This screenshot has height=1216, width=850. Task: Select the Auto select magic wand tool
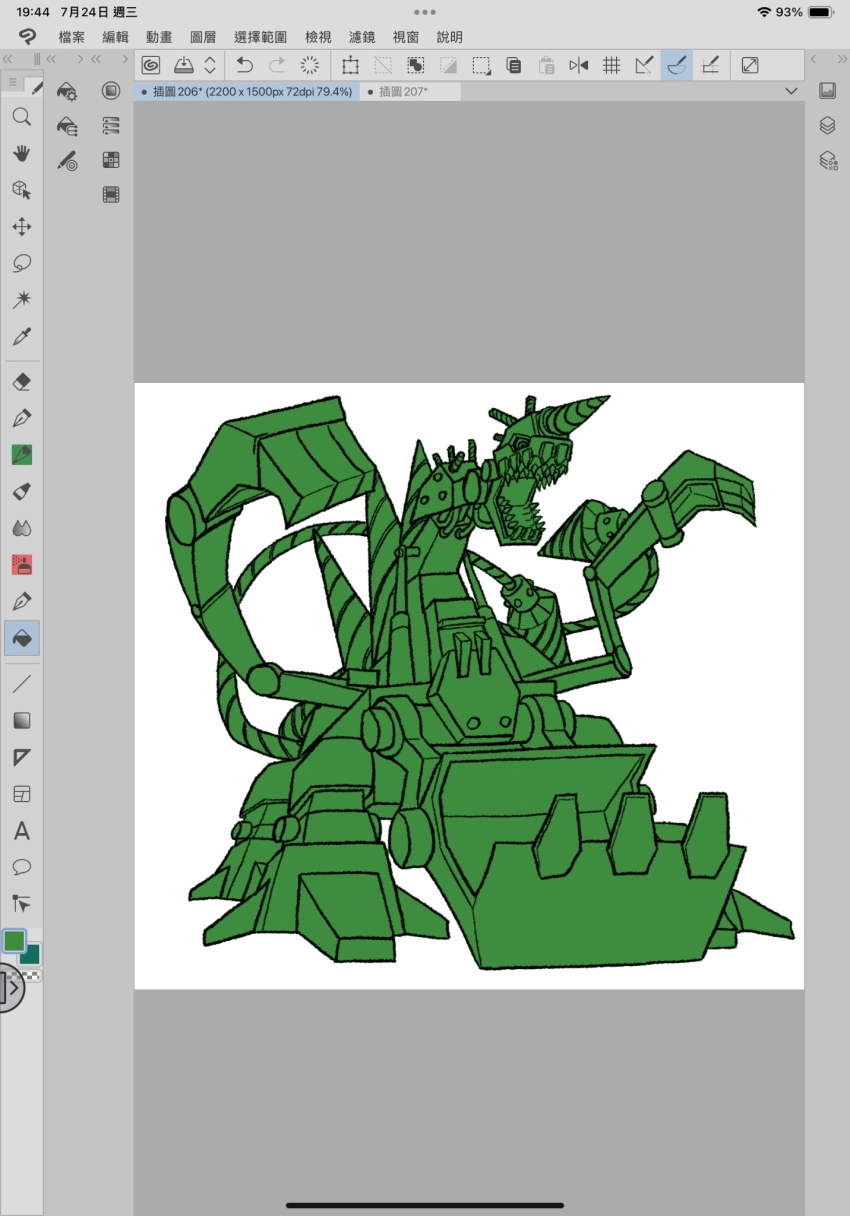[x=21, y=300]
